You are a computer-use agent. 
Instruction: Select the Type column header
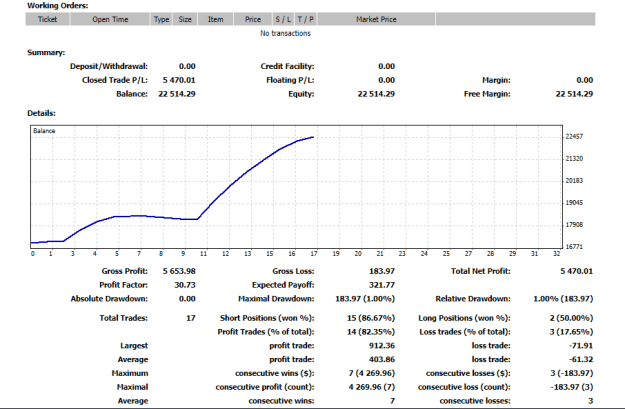pyautogui.click(x=161, y=19)
